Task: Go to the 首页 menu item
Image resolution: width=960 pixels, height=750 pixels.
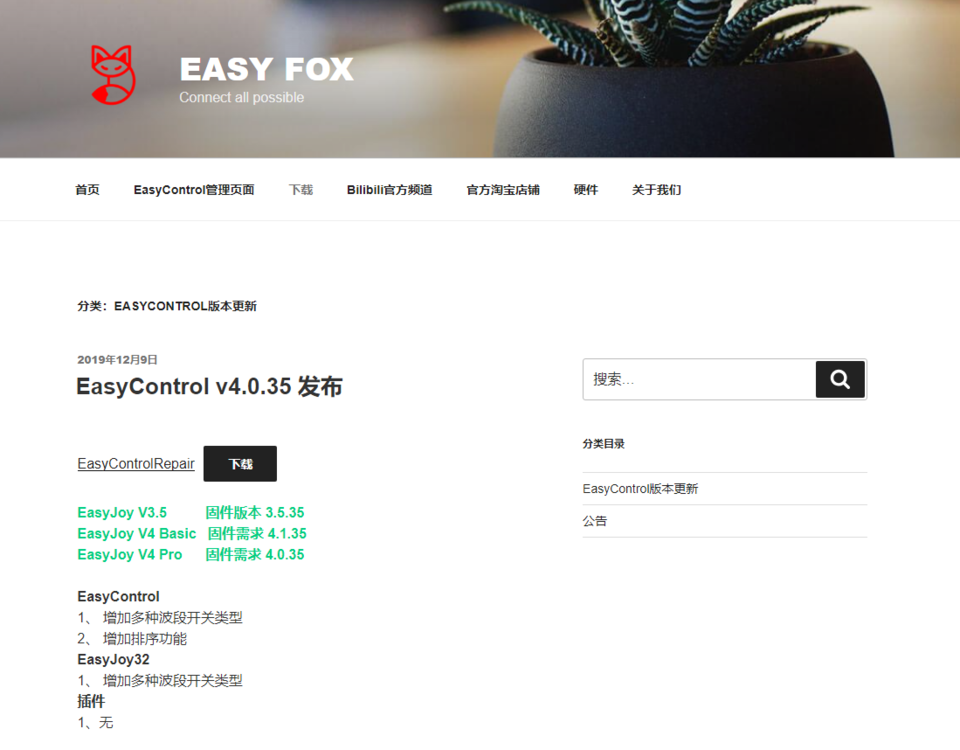Action: (x=87, y=190)
